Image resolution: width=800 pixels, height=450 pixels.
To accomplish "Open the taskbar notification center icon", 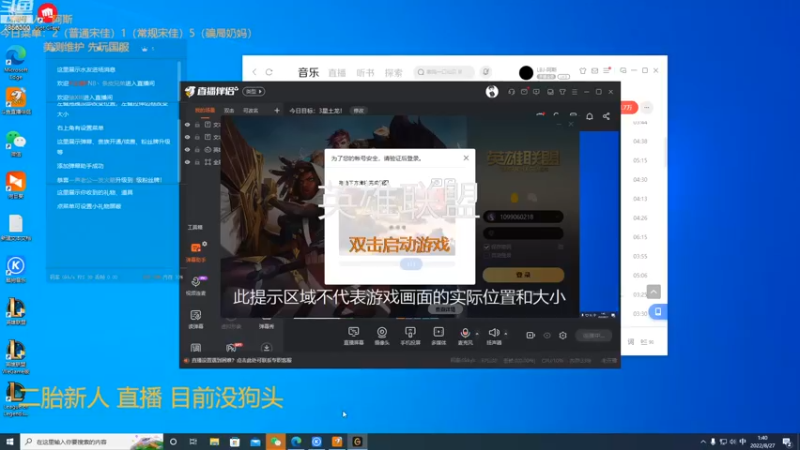I will [x=787, y=441].
